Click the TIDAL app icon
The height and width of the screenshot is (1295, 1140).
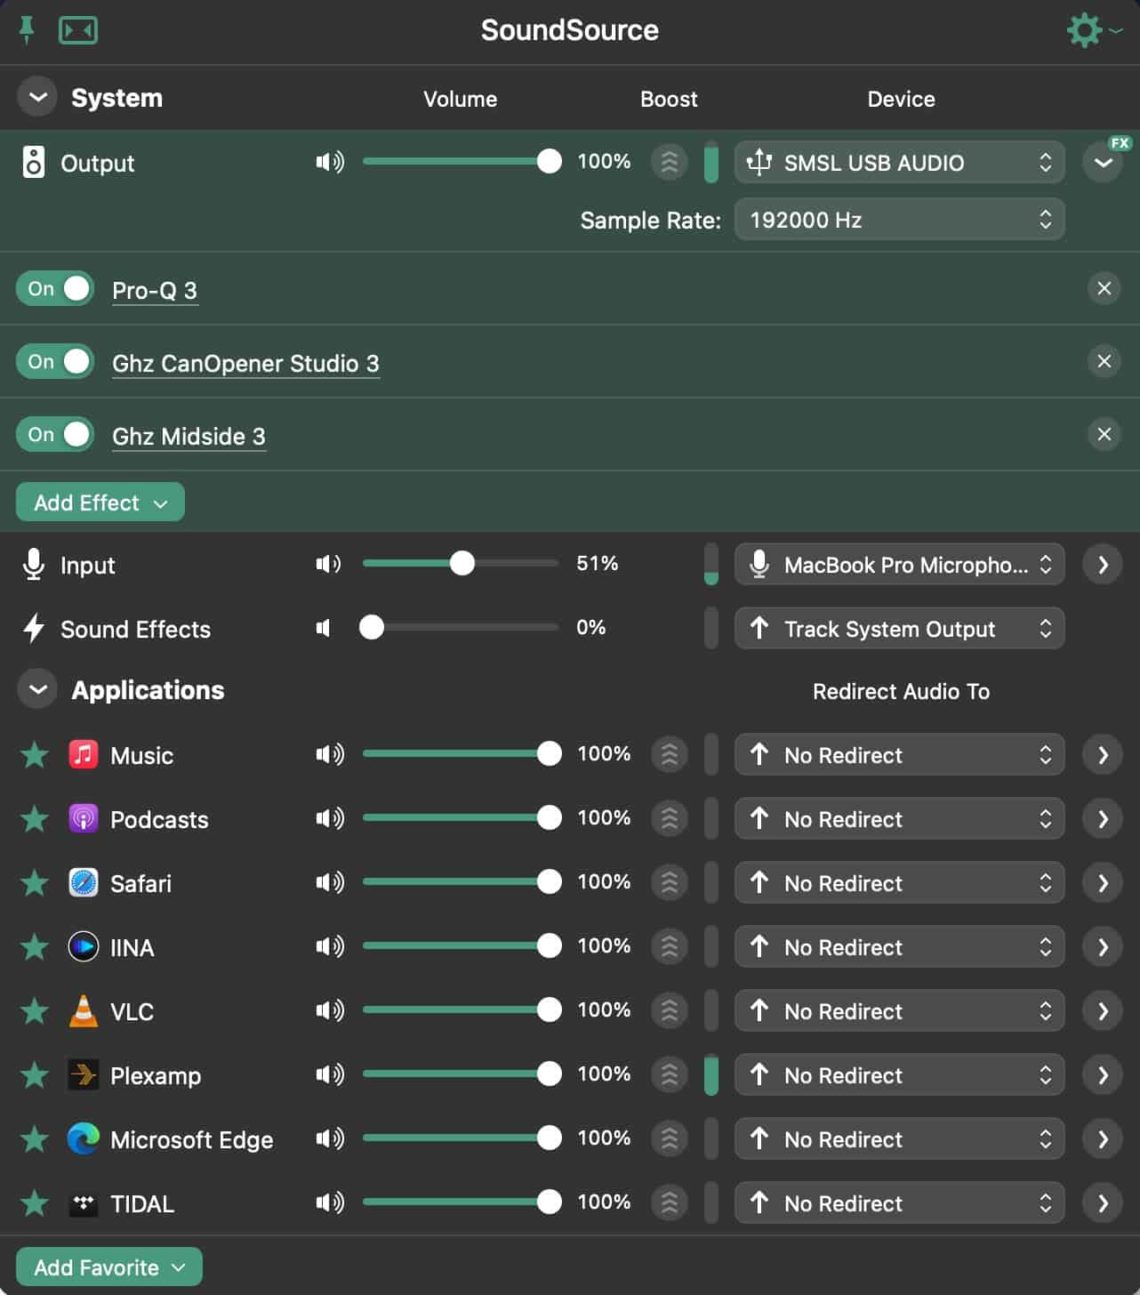click(x=83, y=1203)
